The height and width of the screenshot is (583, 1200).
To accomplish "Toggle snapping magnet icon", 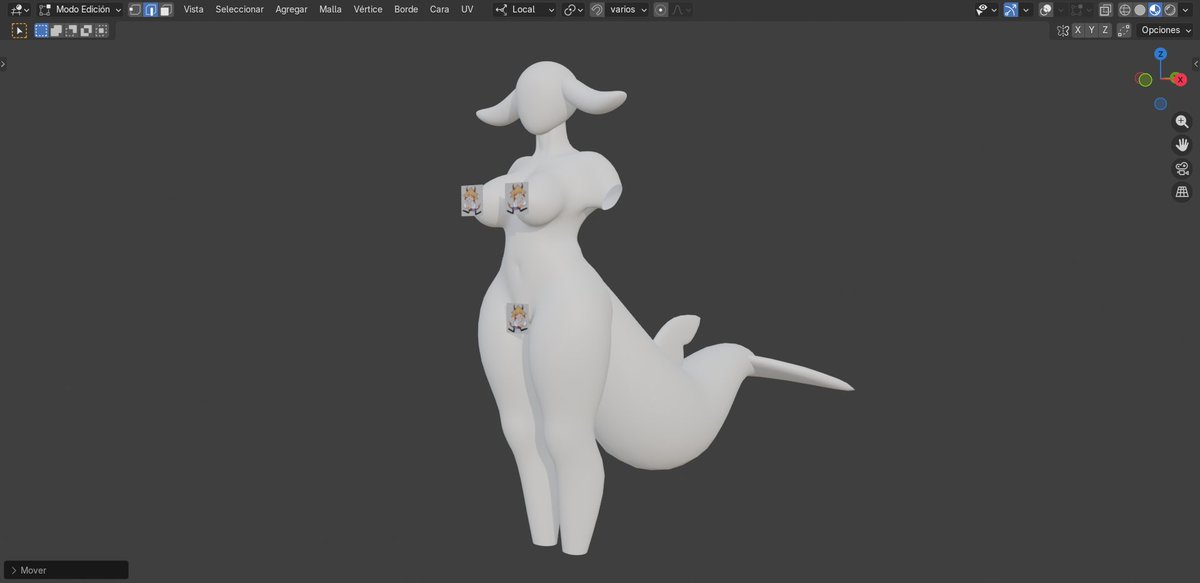I will click(x=597, y=9).
